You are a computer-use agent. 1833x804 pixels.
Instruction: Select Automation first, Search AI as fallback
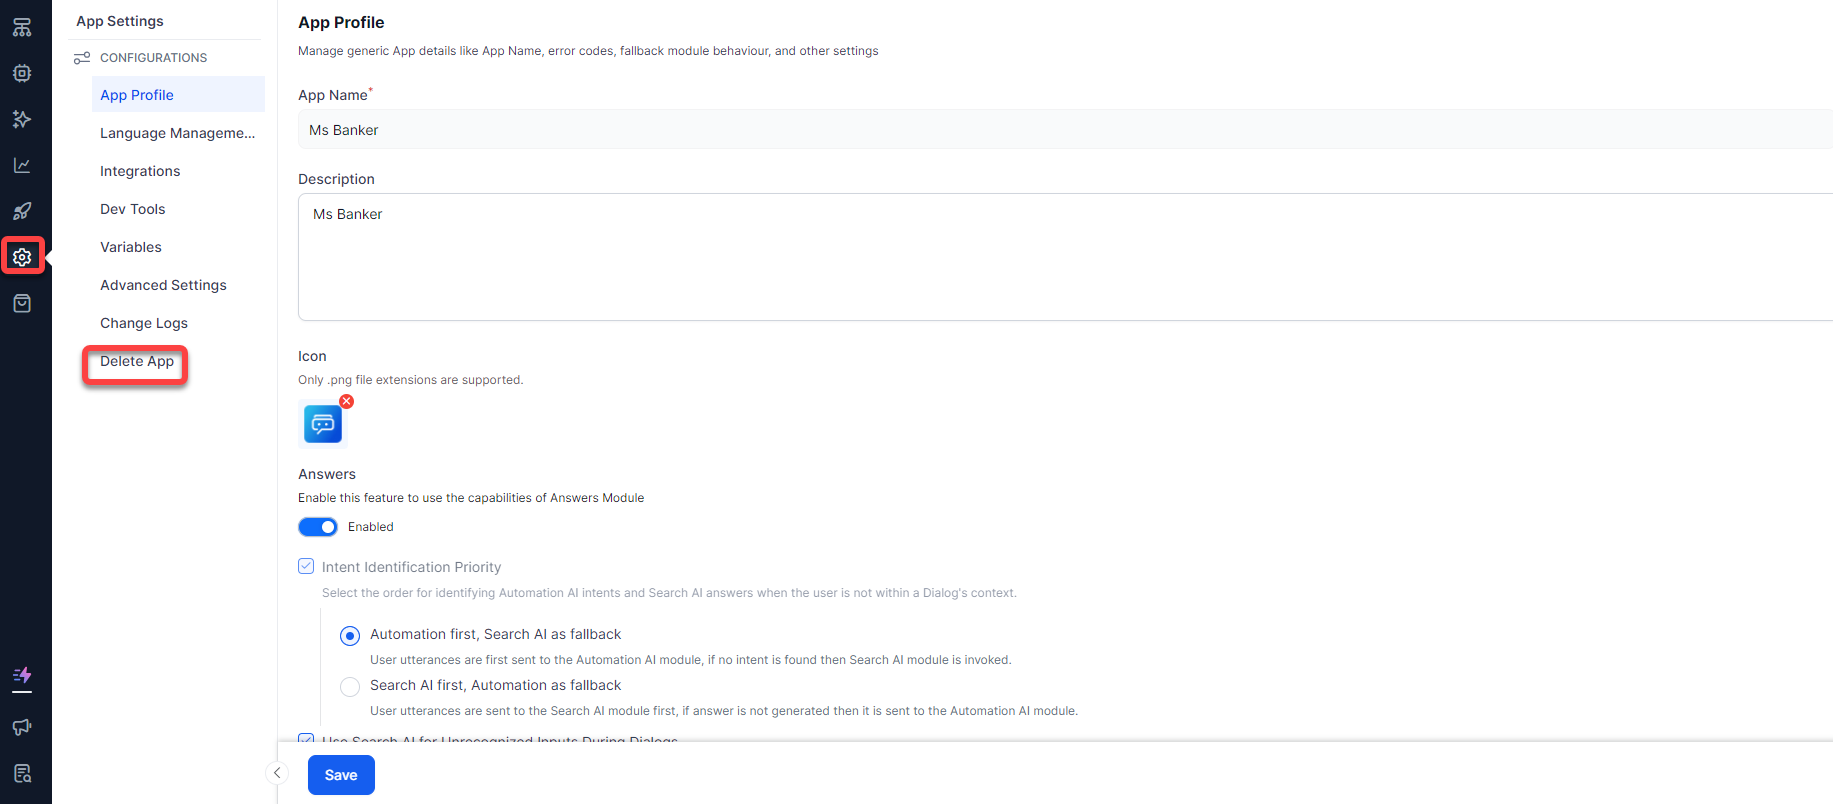[350, 636]
